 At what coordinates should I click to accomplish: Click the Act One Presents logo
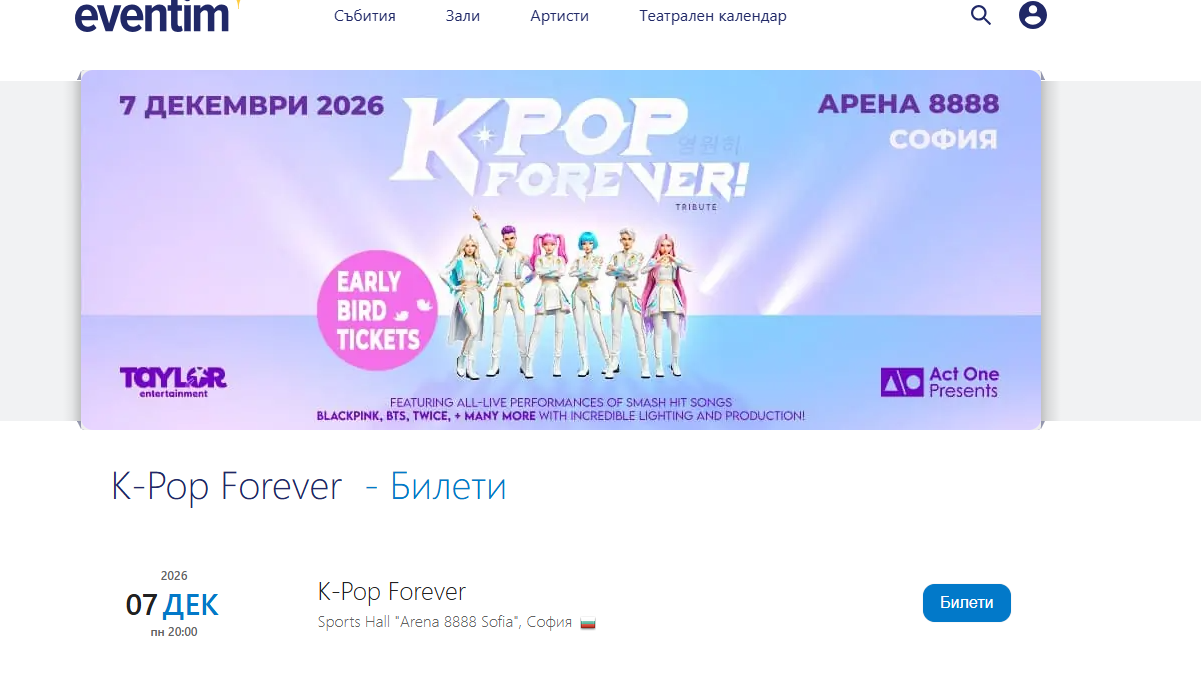pyautogui.click(x=940, y=382)
